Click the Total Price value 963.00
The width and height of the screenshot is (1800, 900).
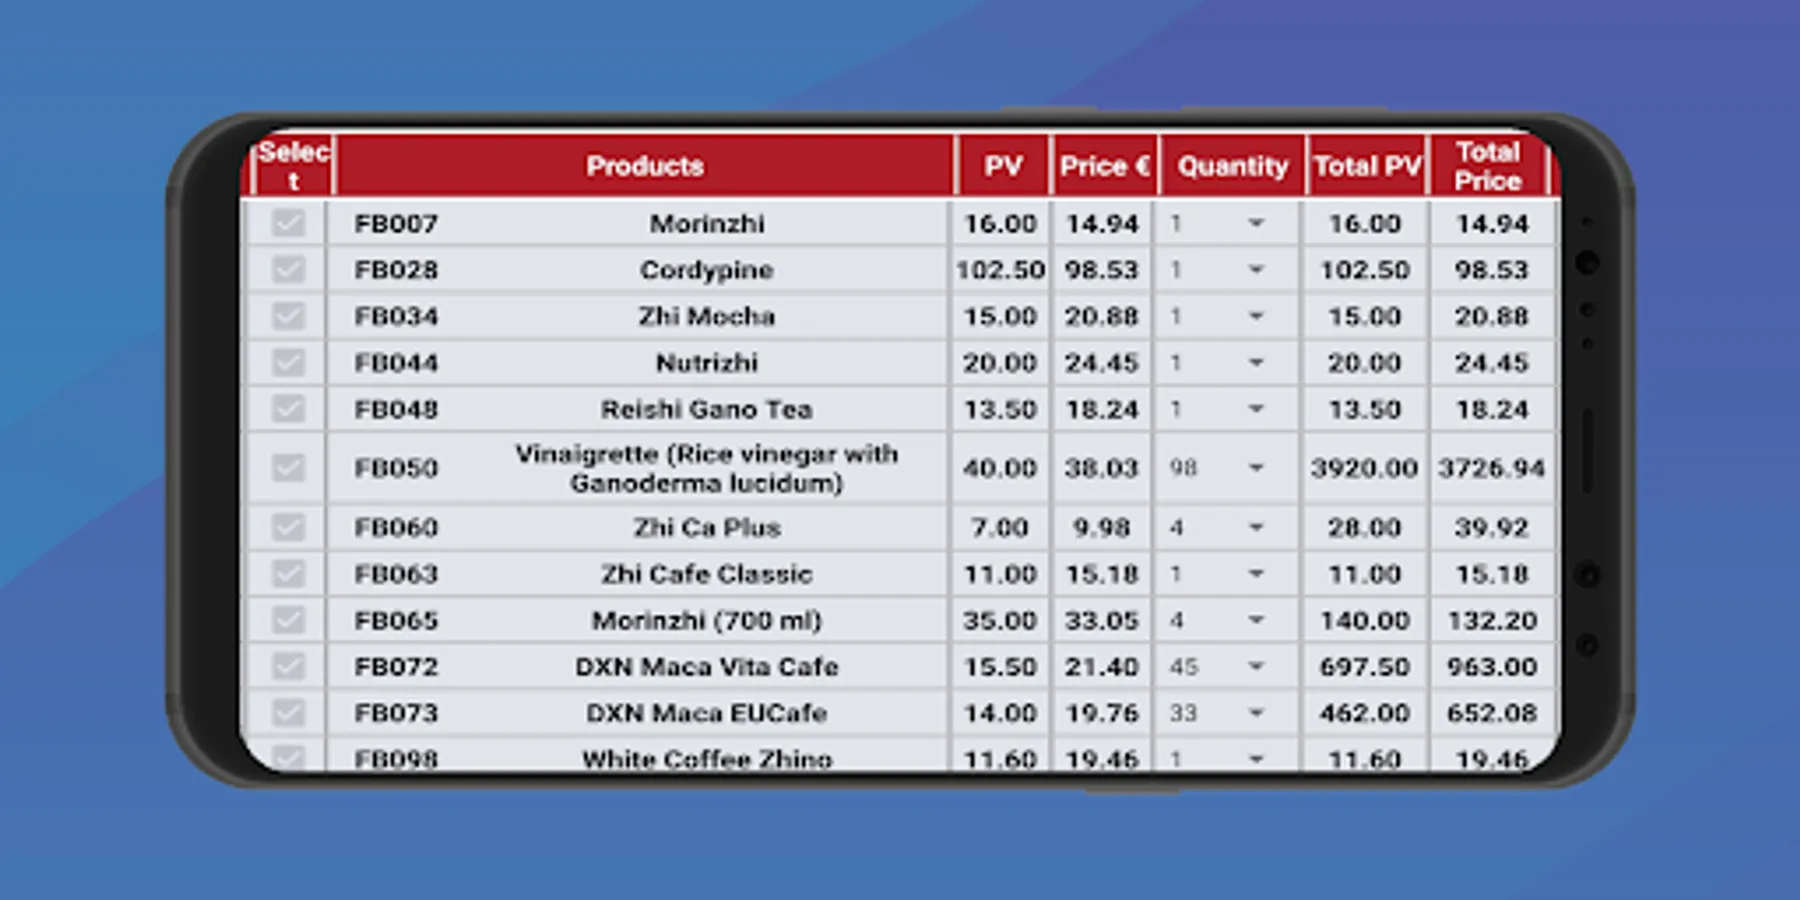tap(1492, 666)
